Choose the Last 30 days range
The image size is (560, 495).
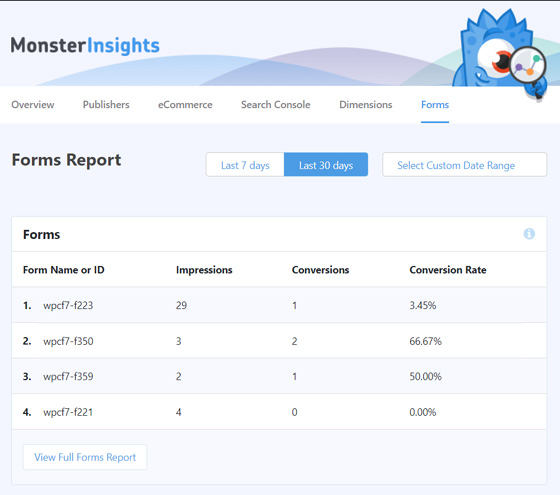pyautogui.click(x=326, y=165)
